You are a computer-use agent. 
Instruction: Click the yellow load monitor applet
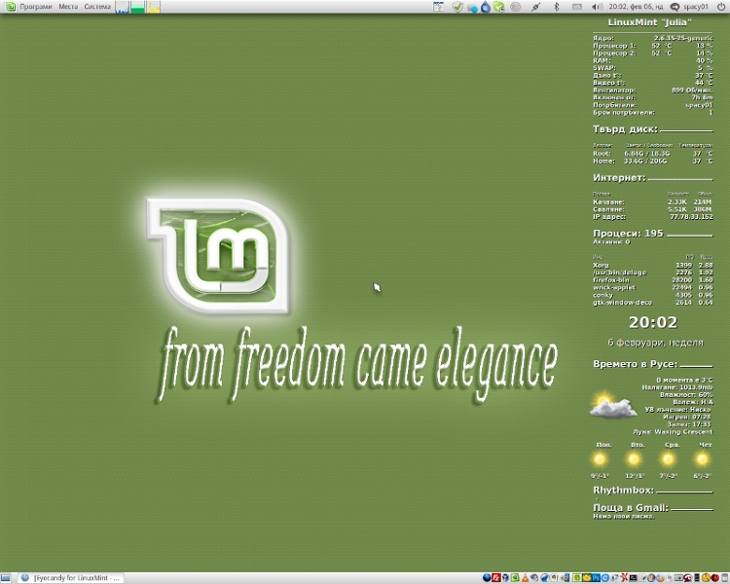(154, 7)
